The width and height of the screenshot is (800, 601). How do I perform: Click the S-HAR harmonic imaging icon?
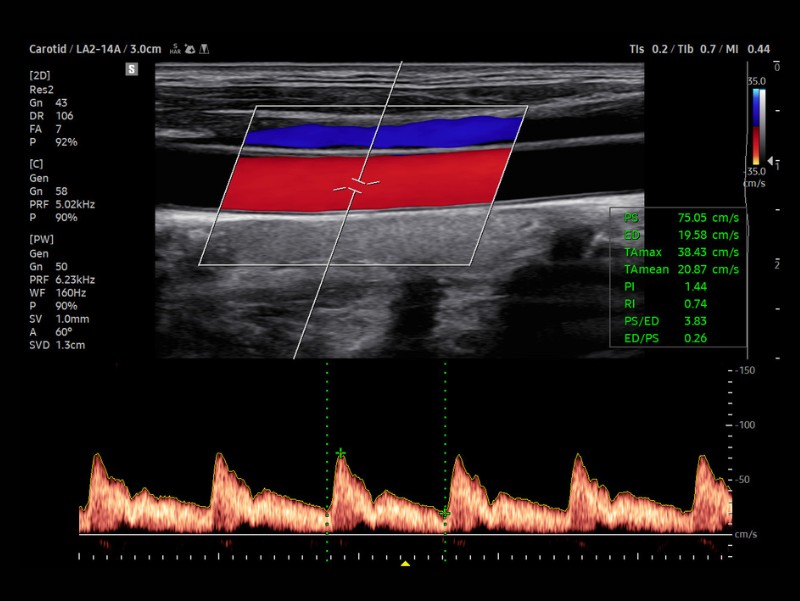coord(175,49)
